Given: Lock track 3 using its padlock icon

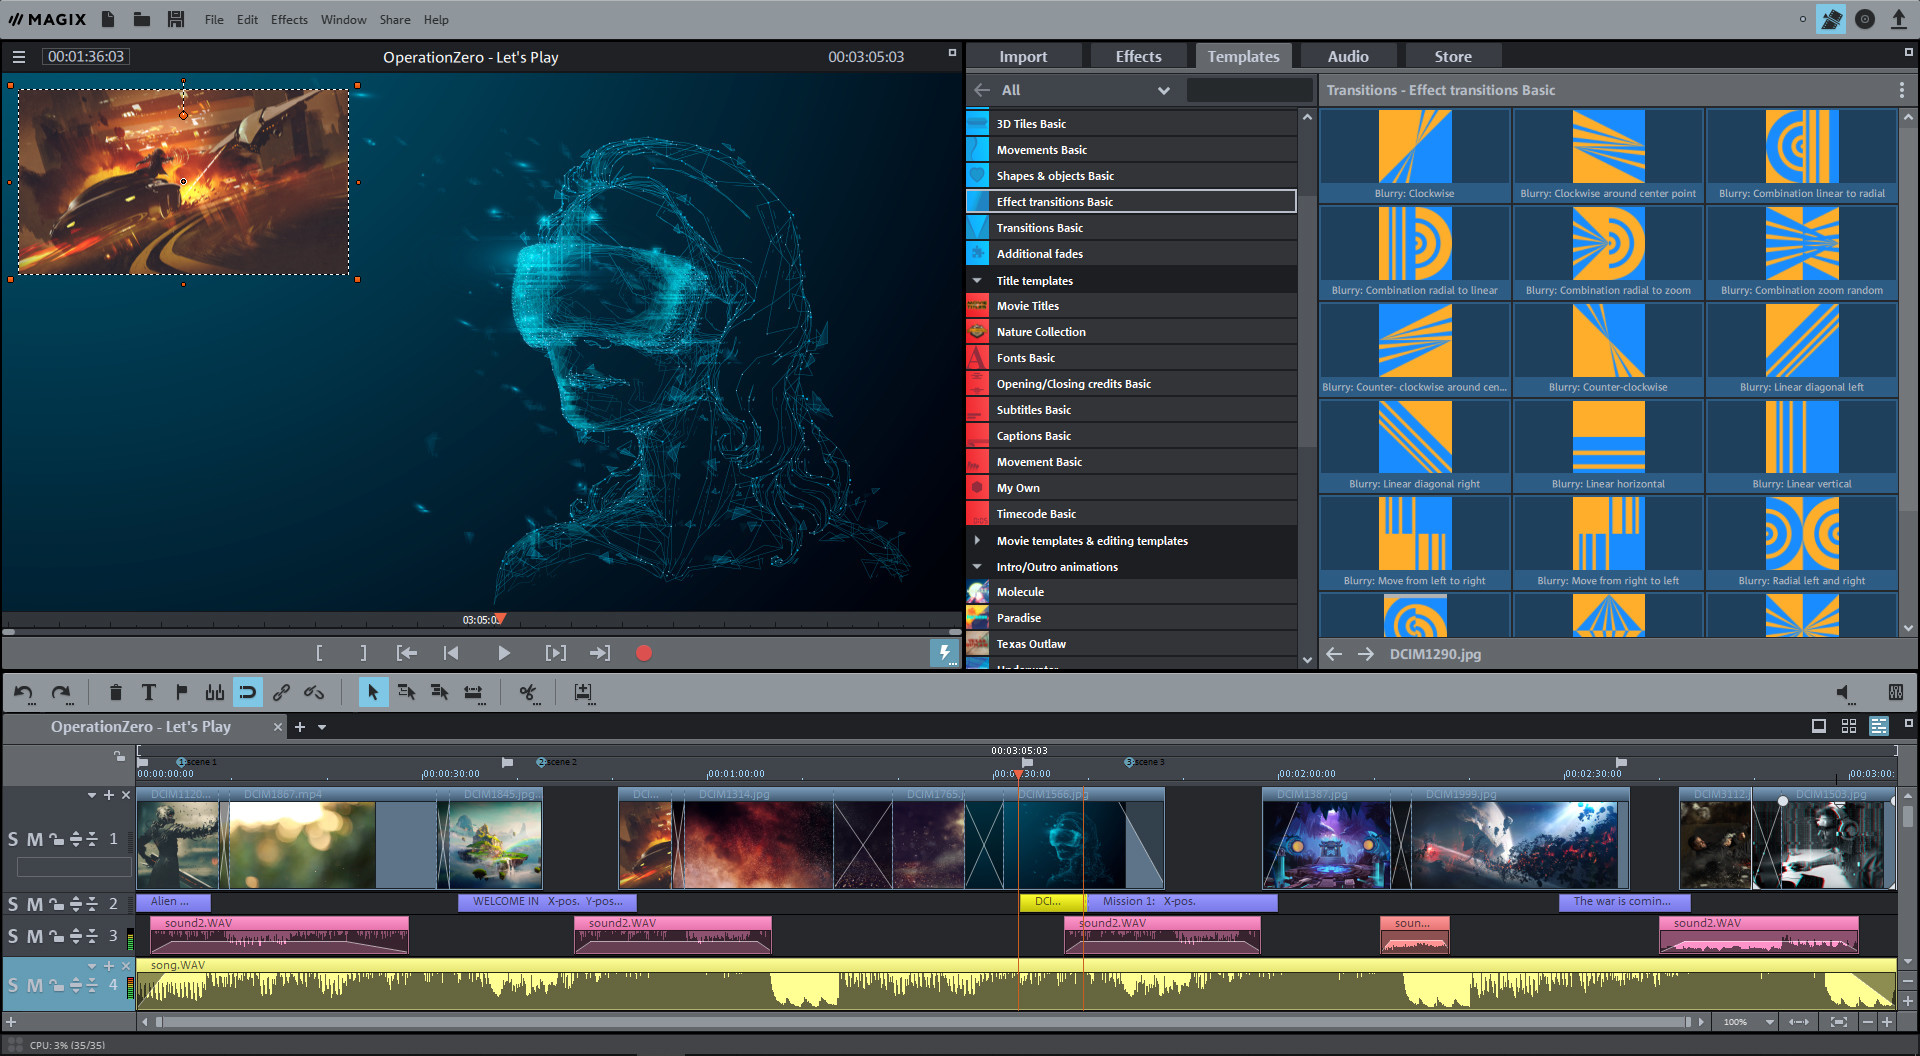Looking at the screenshot, I should [x=55, y=936].
